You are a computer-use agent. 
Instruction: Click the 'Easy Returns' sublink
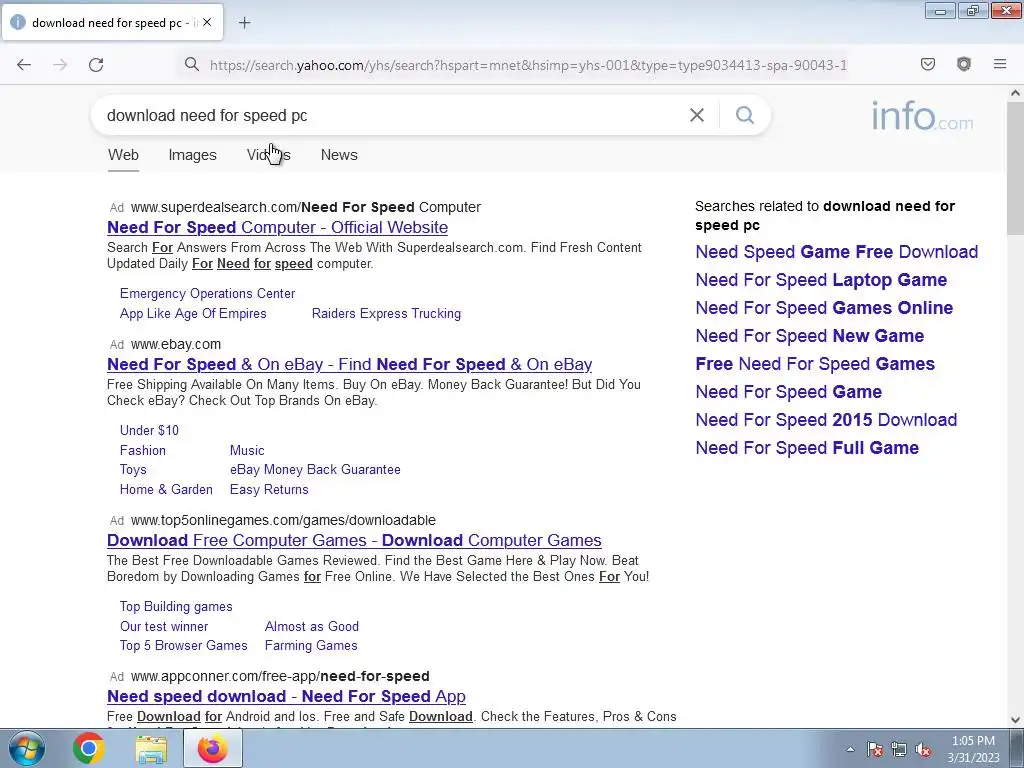click(x=269, y=489)
